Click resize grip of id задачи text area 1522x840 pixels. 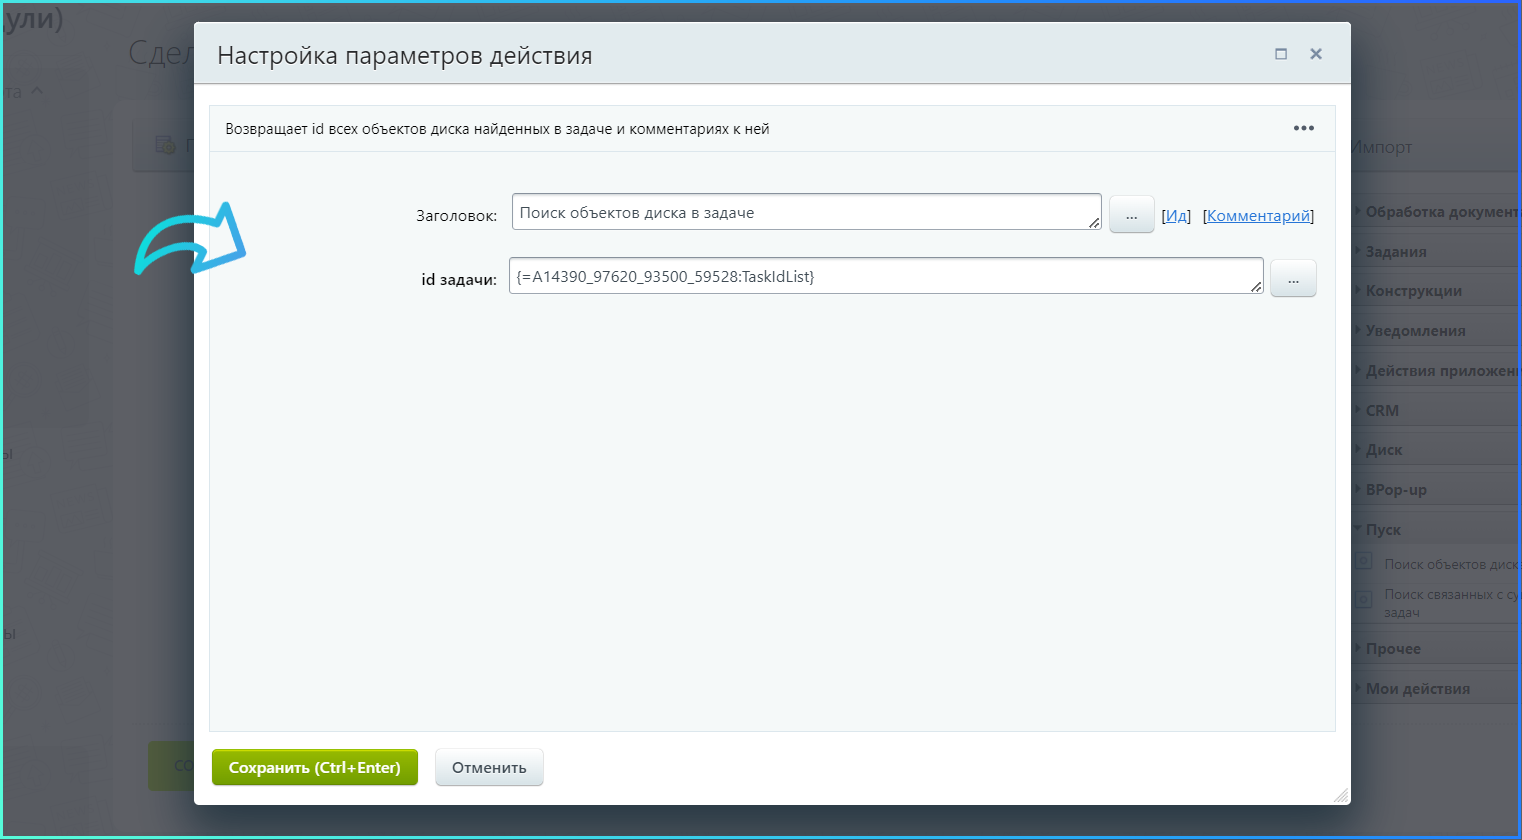pos(1256,287)
